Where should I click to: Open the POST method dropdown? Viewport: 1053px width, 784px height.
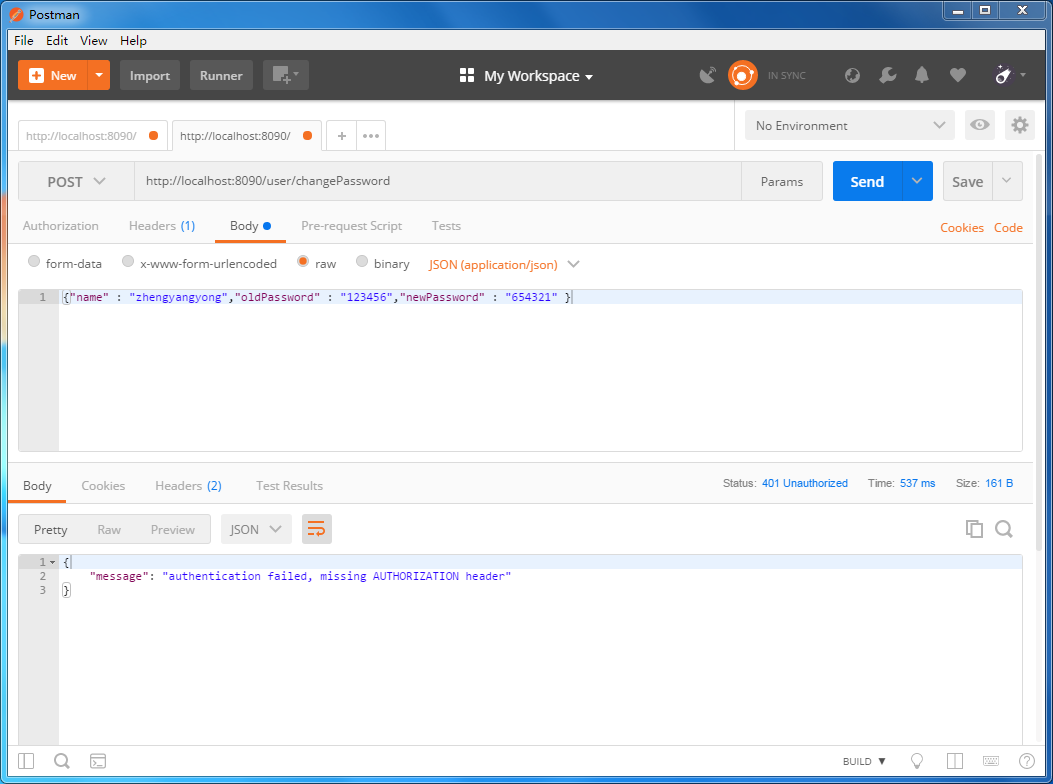click(76, 182)
